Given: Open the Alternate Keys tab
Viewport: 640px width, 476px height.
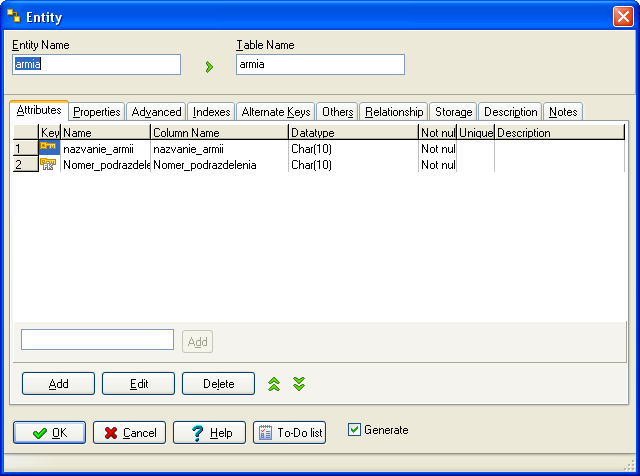Looking at the screenshot, I should [276, 112].
